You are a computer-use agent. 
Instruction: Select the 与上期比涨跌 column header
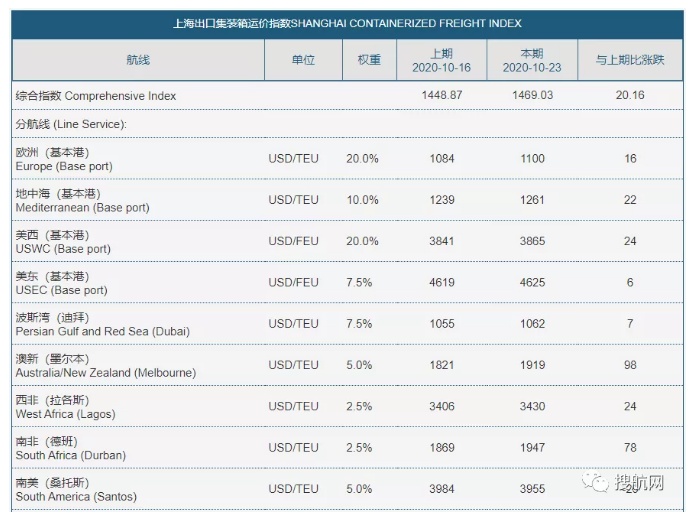coord(630,60)
